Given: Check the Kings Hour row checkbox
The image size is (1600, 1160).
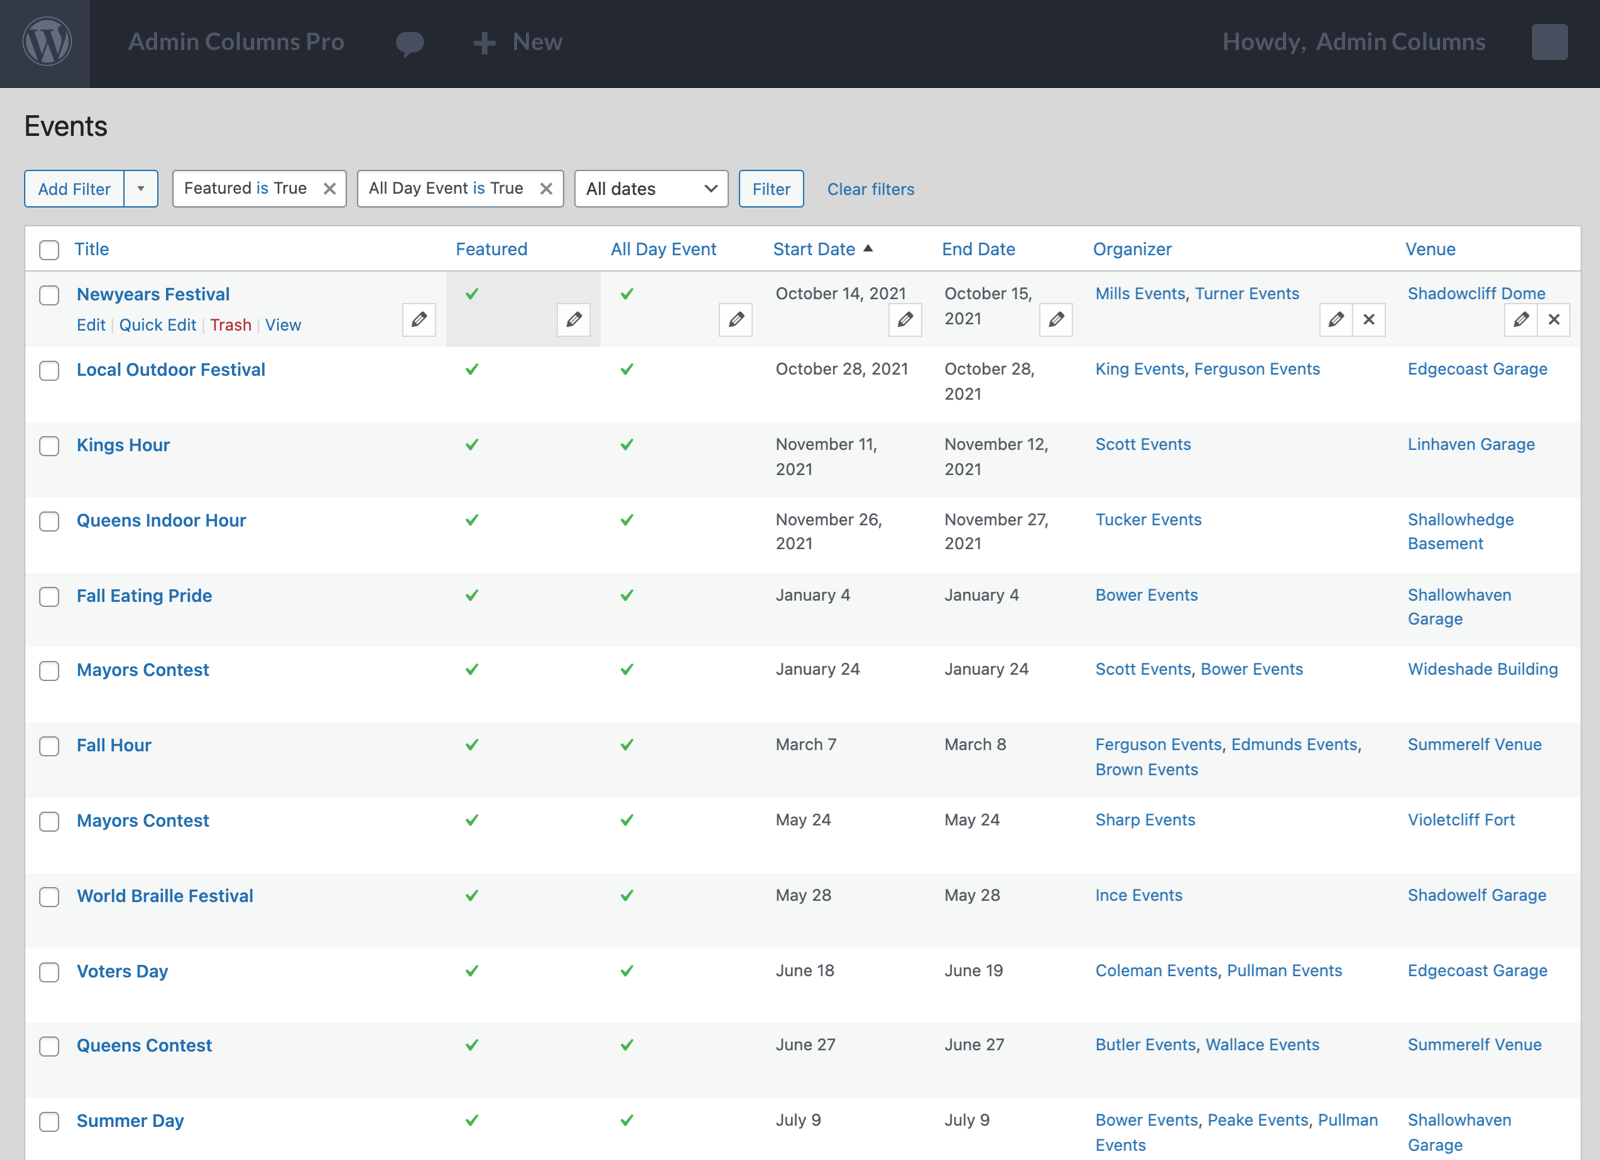Looking at the screenshot, I should pos(49,446).
